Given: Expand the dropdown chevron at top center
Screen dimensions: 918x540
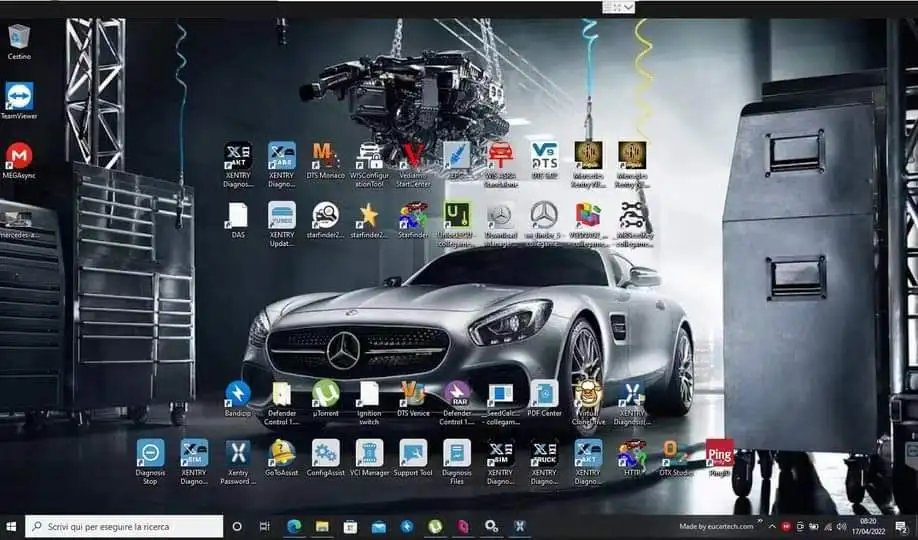Looking at the screenshot, I should coord(629,7).
